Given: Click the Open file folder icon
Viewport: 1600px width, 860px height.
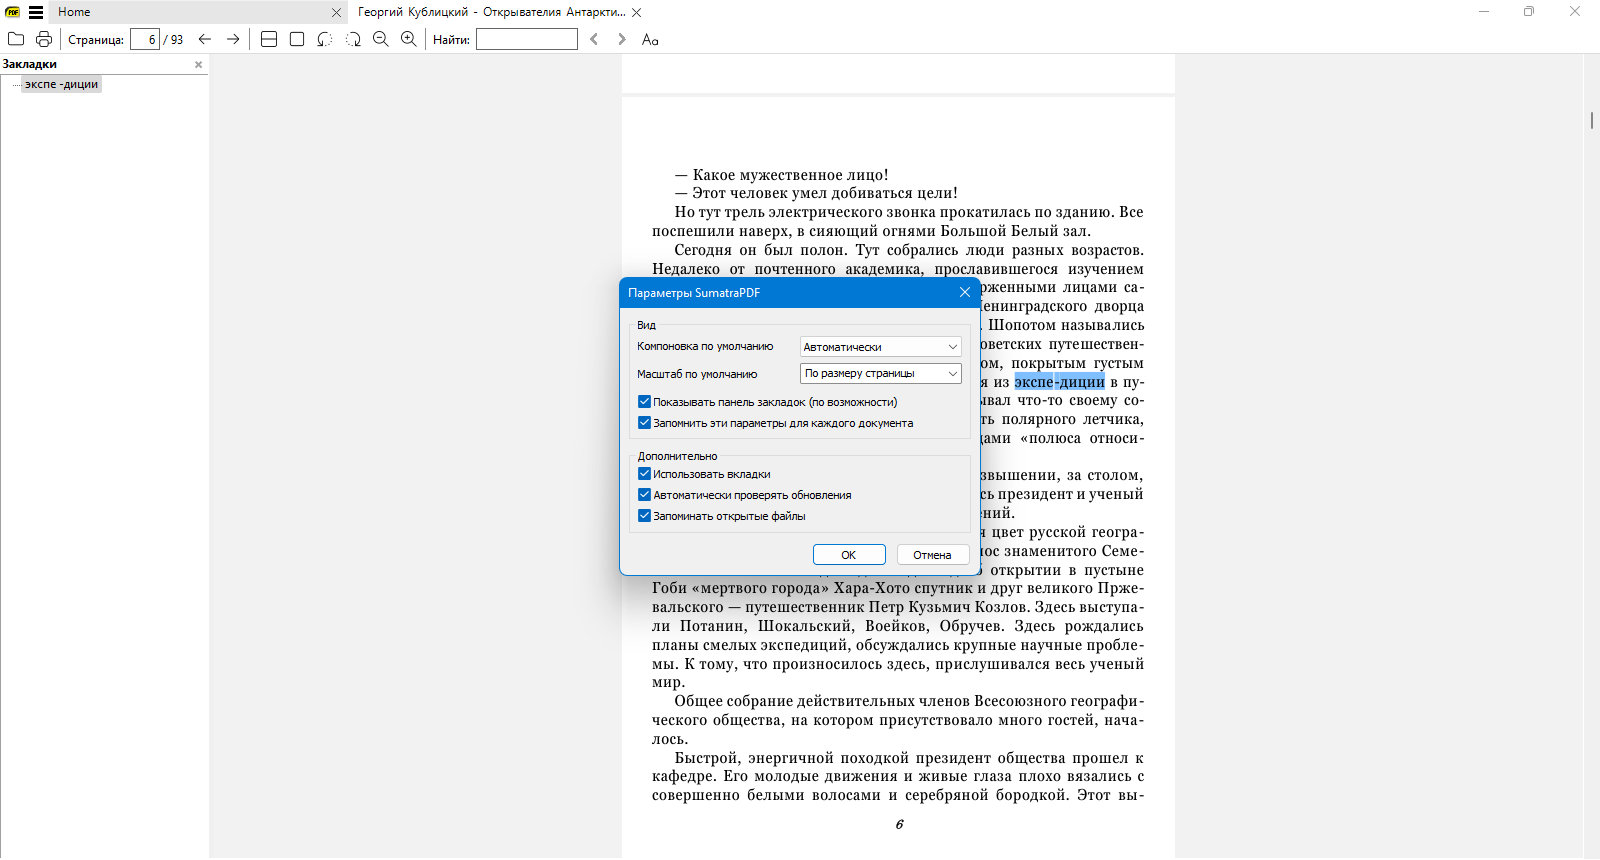Looking at the screenshot, I should tap(16, 39).
